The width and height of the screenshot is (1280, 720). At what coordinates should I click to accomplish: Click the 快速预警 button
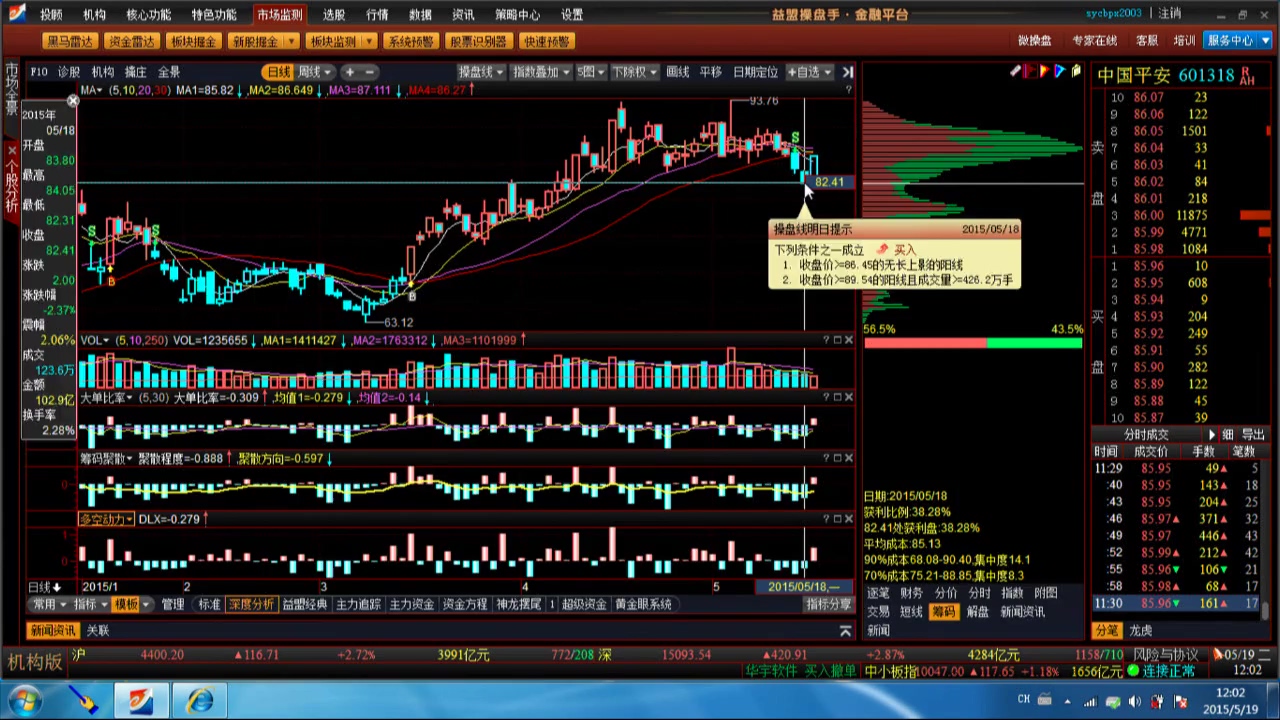(546, 41)
